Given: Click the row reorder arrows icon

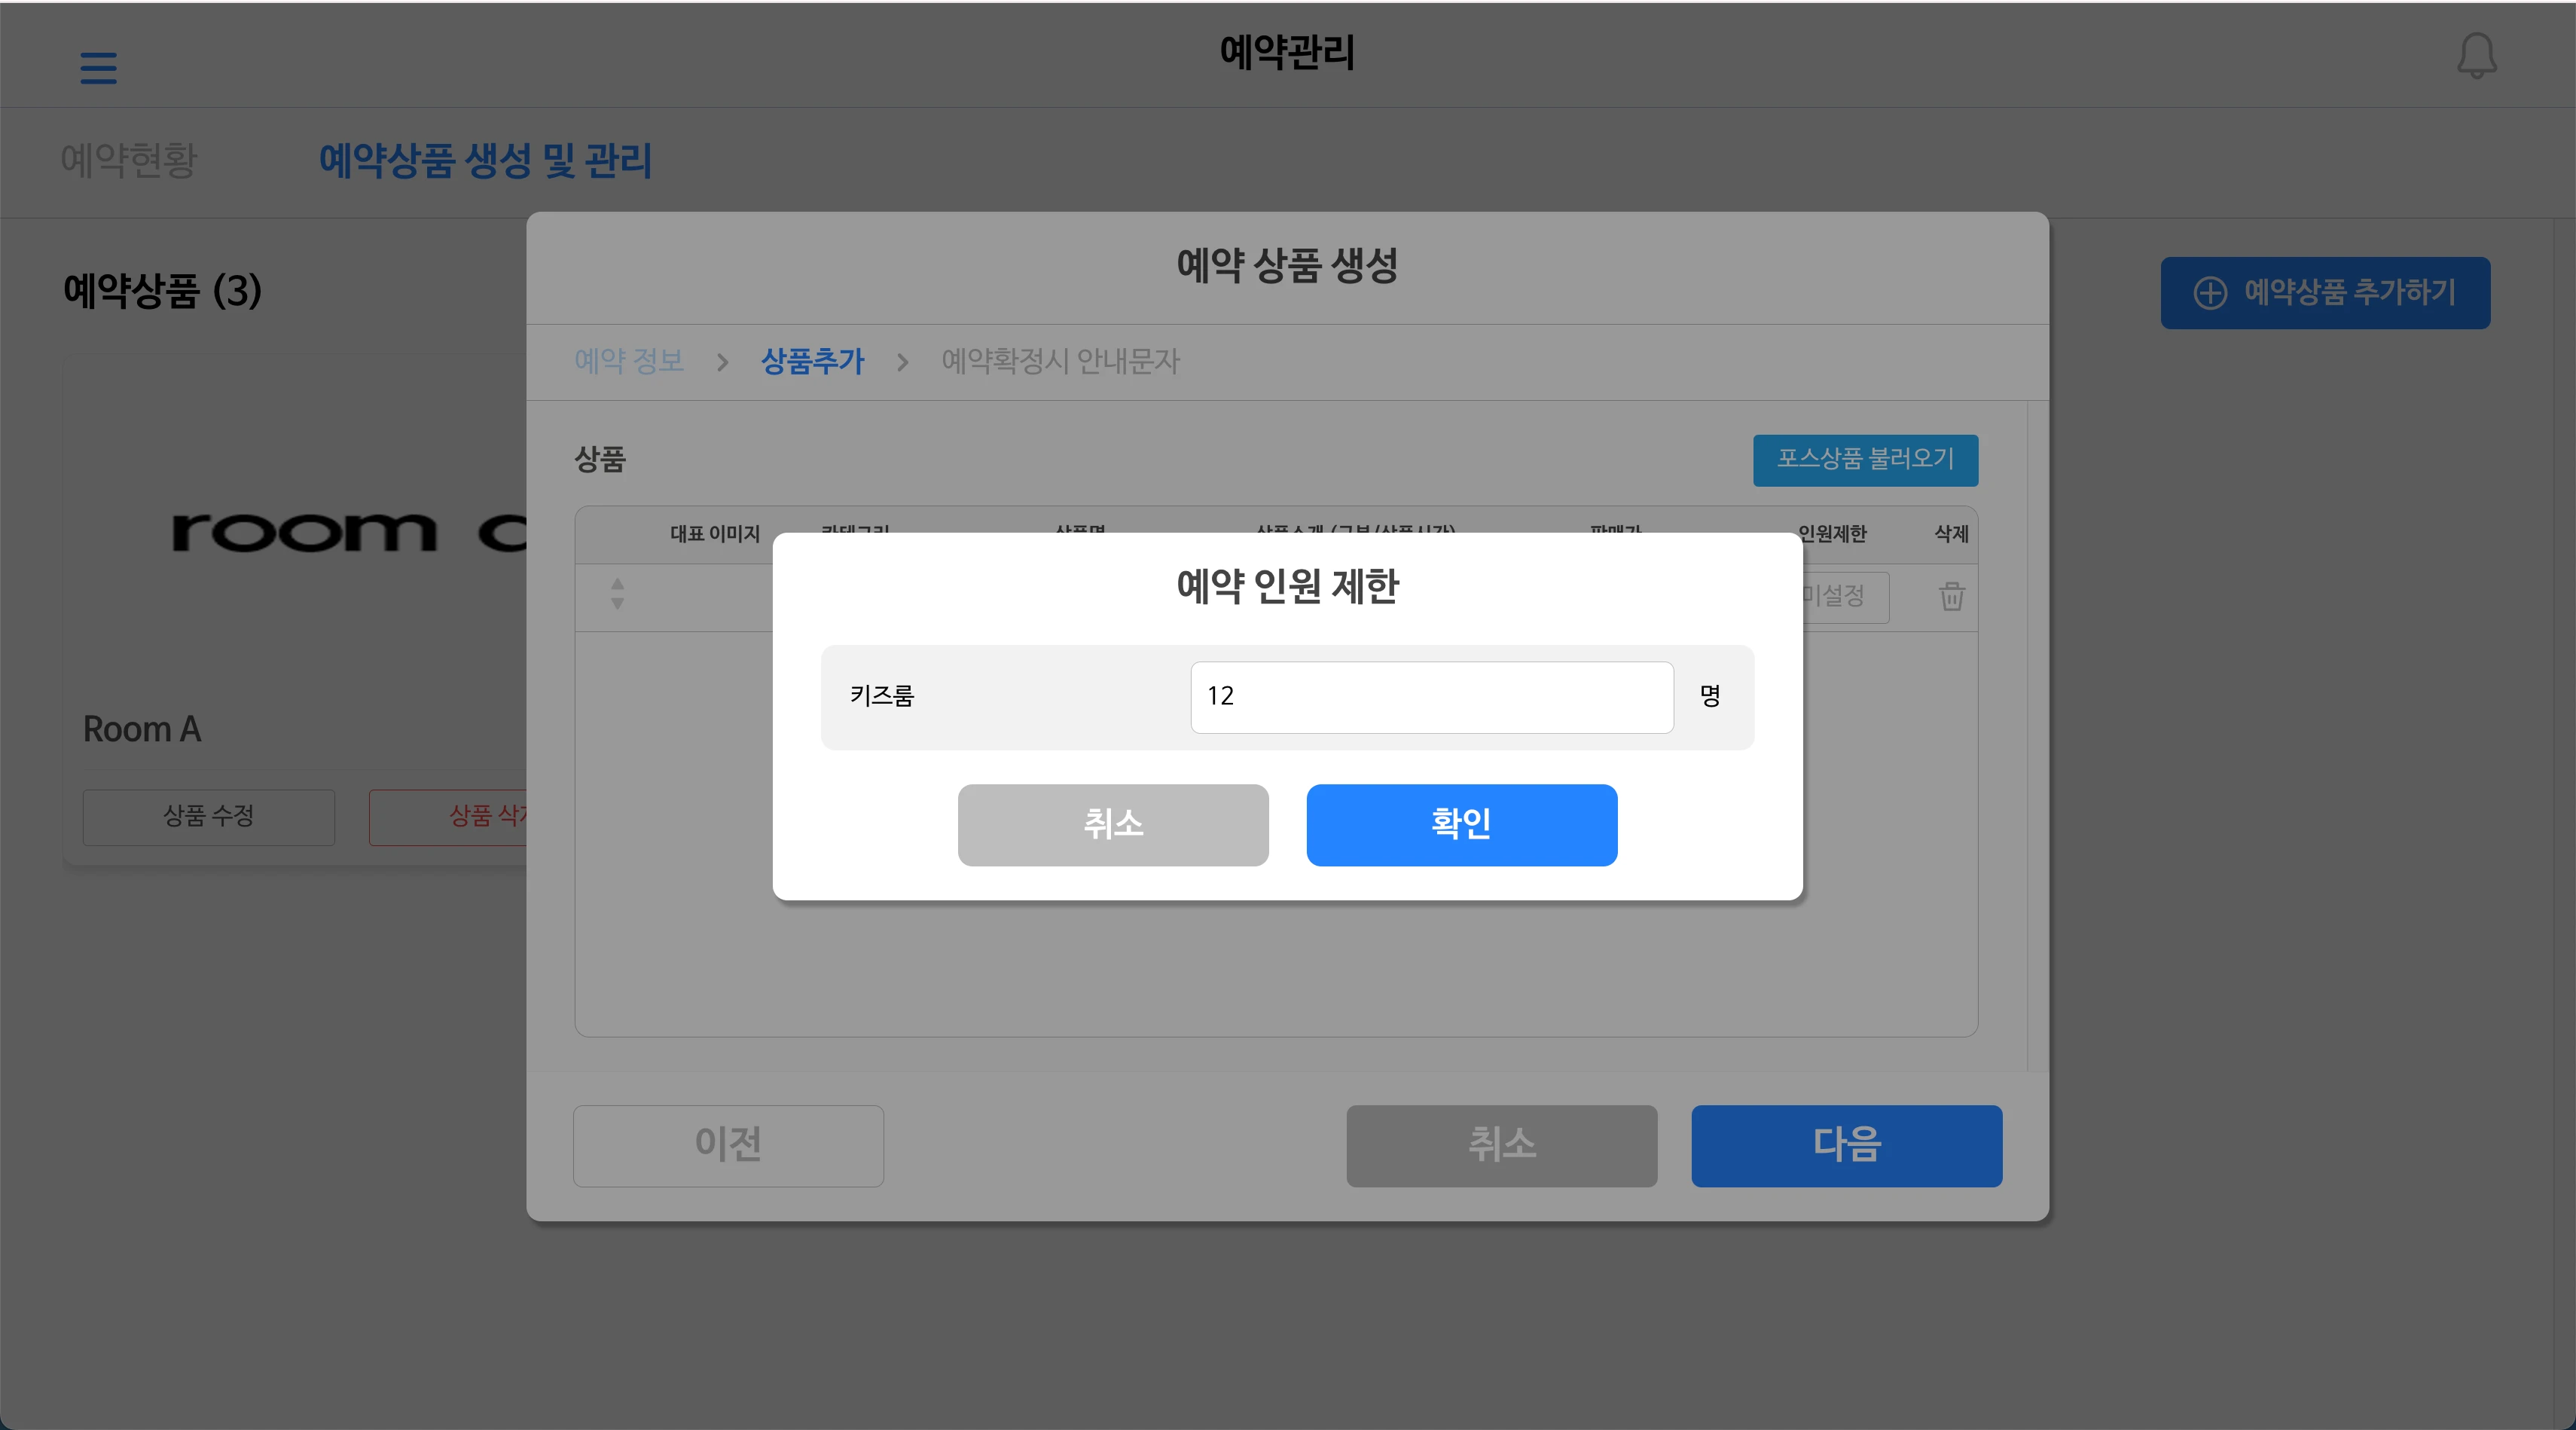Looking at the screenshot, I should [617, 594].
